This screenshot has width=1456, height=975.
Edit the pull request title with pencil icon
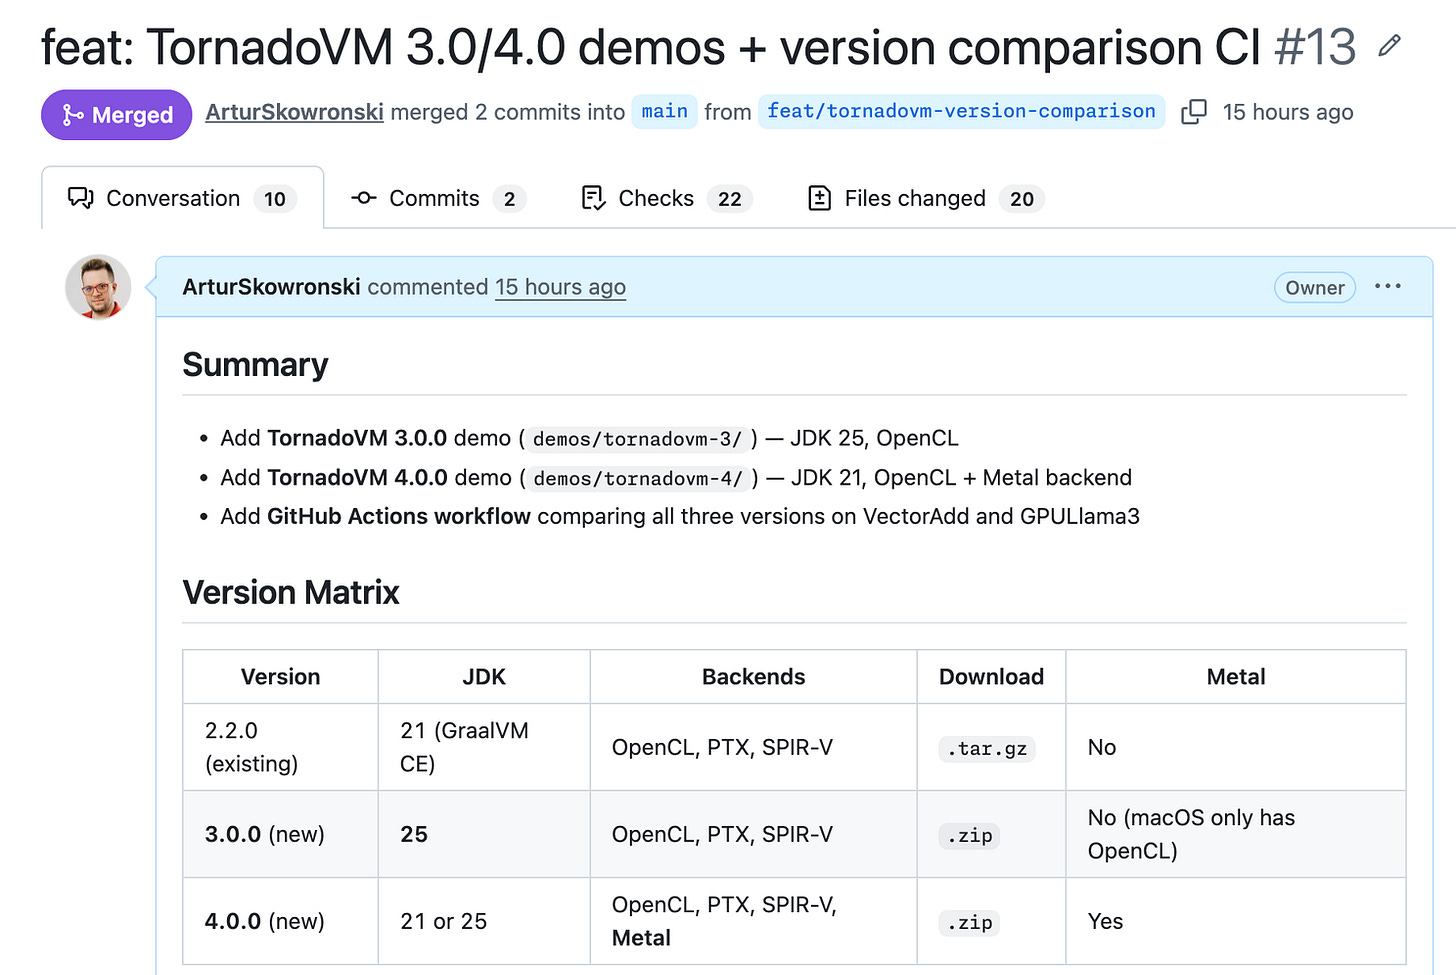tap(1389, 45)
